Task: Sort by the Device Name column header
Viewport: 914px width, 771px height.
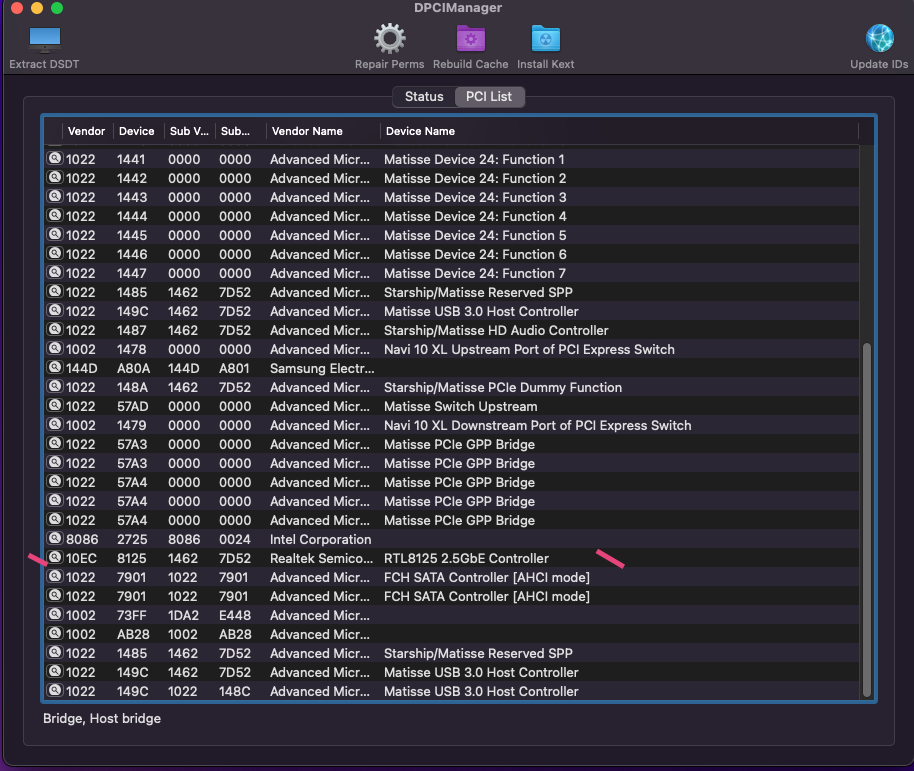Action: (x=419, y=131)
